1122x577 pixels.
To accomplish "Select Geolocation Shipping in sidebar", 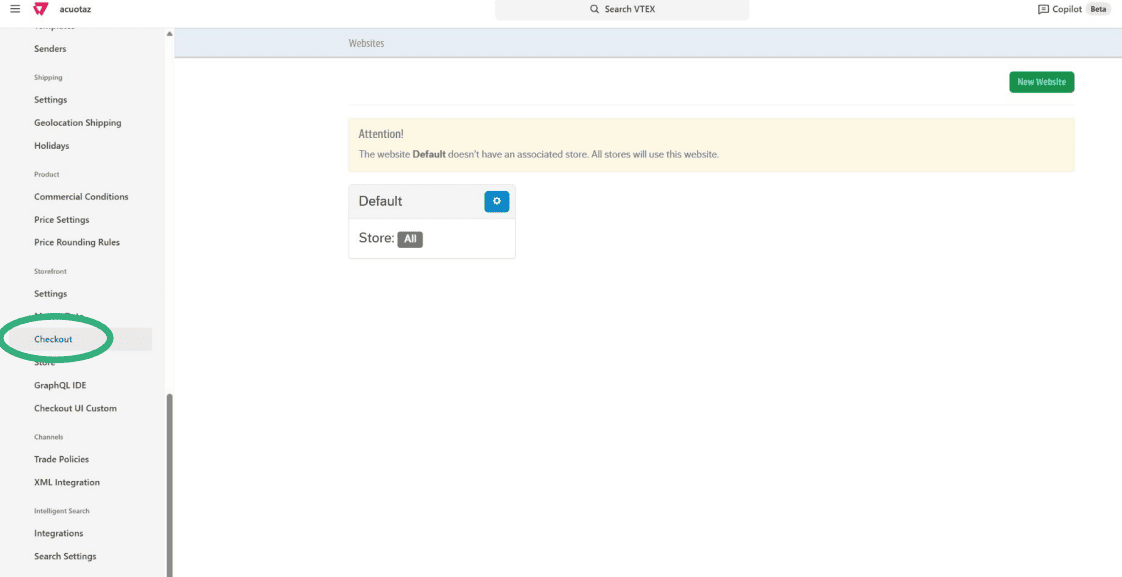I will click(77, 122).
